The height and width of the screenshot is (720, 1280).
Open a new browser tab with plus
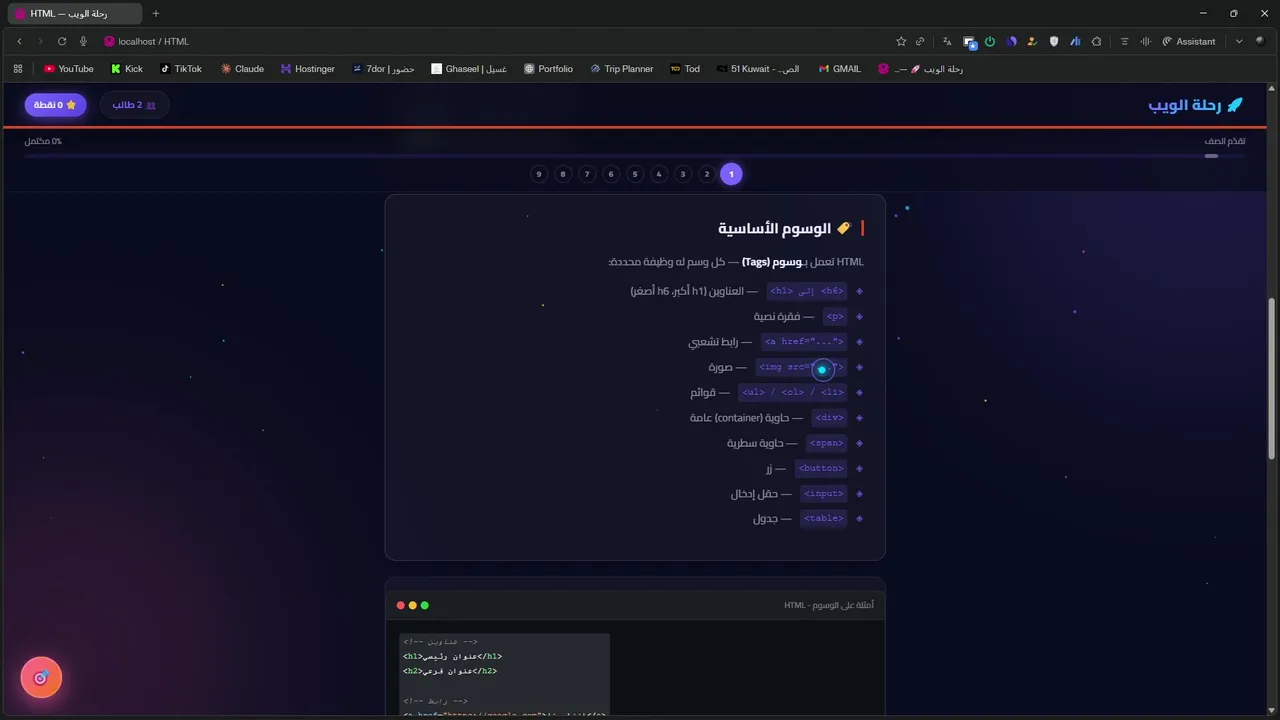click(156, 14)
